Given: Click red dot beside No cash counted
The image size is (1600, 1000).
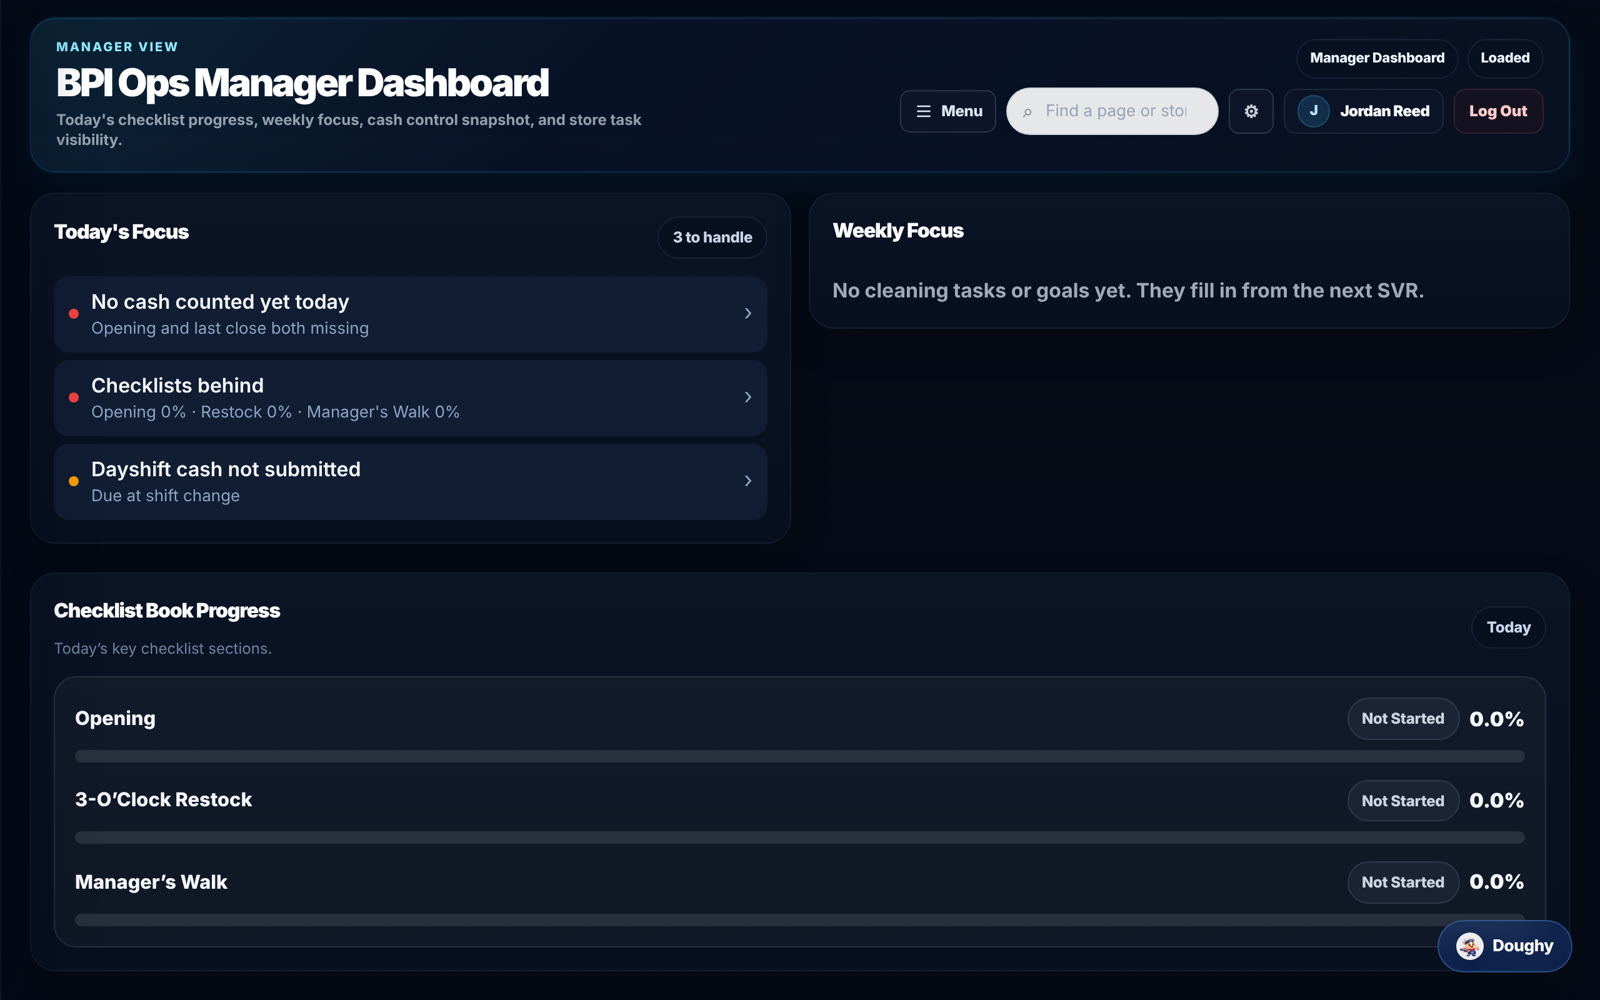Looking at the screenshot, I should coord(73,314).
